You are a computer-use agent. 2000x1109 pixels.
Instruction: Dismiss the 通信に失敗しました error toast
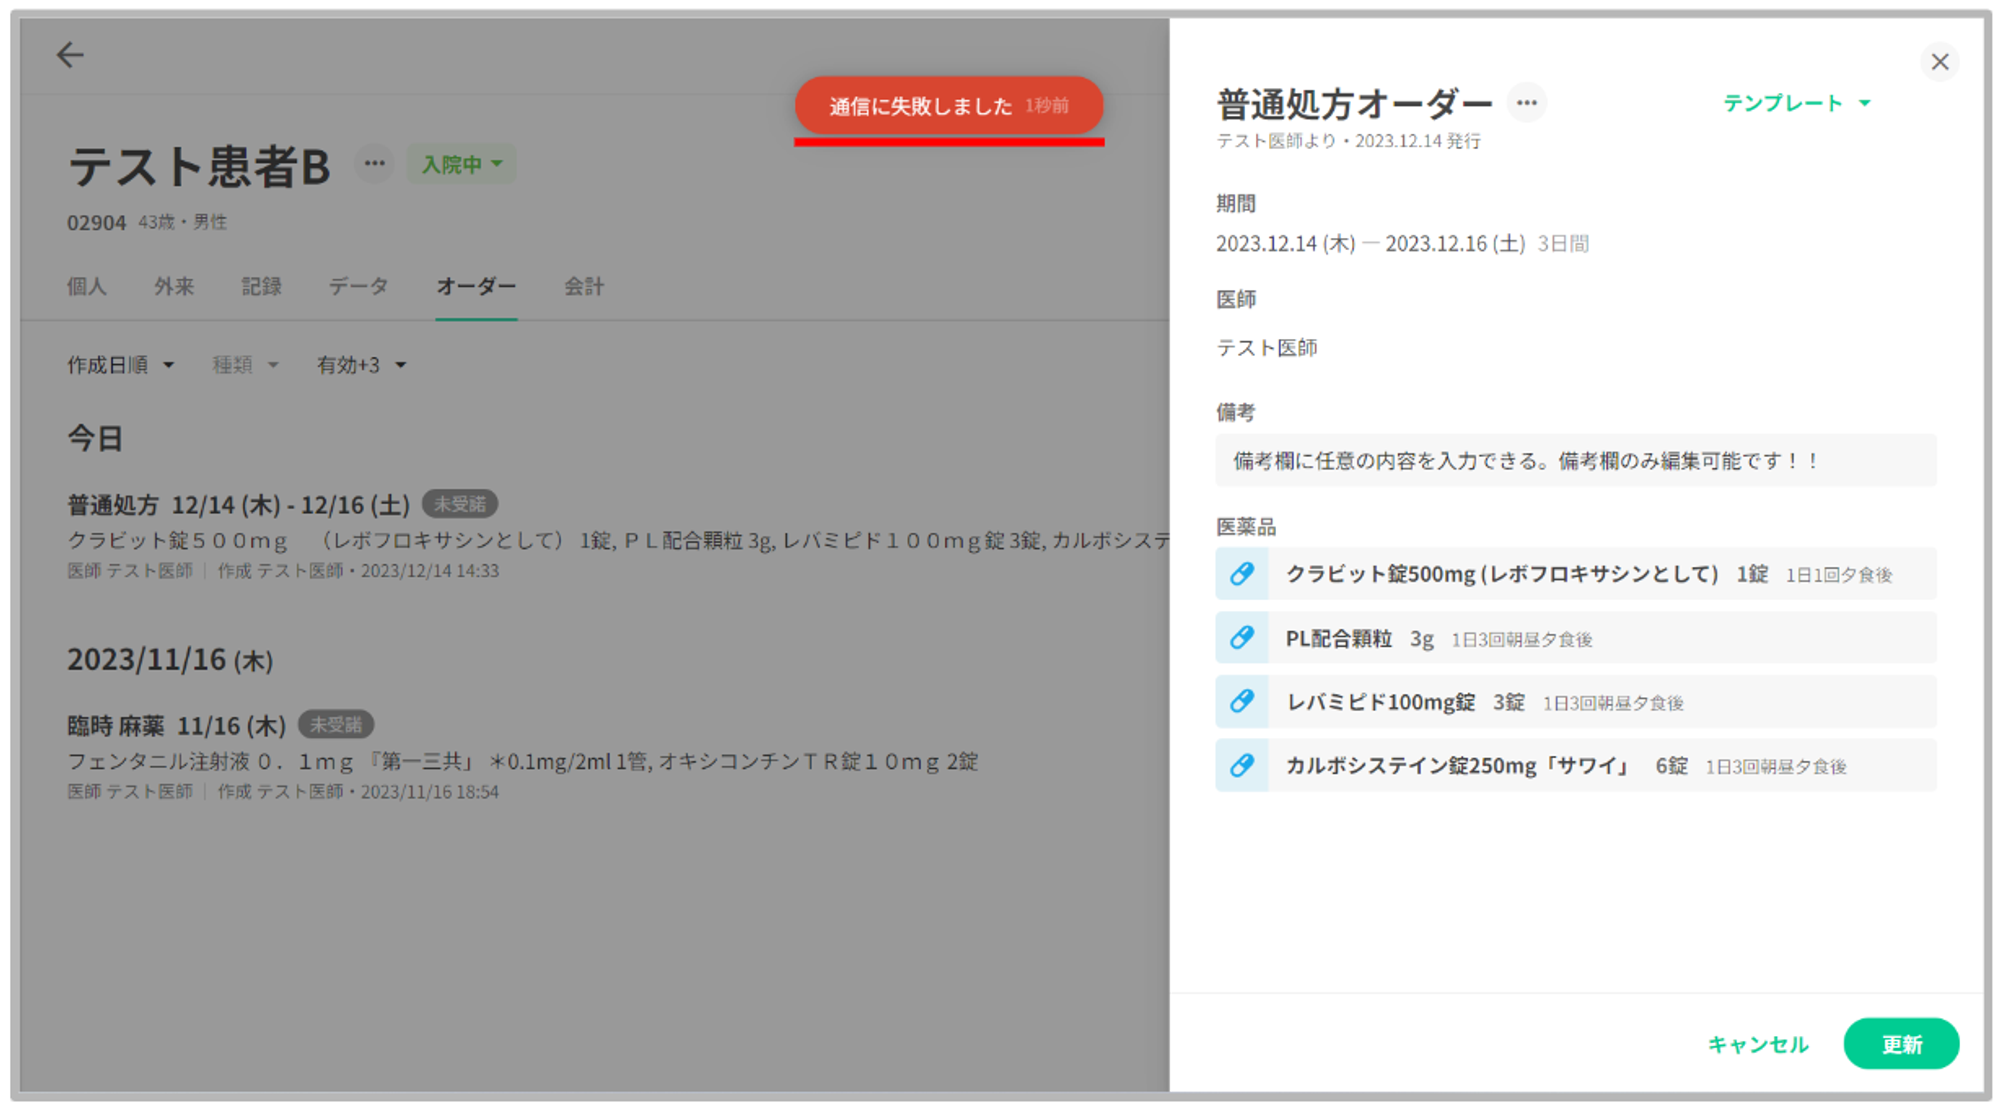[948, 106]
